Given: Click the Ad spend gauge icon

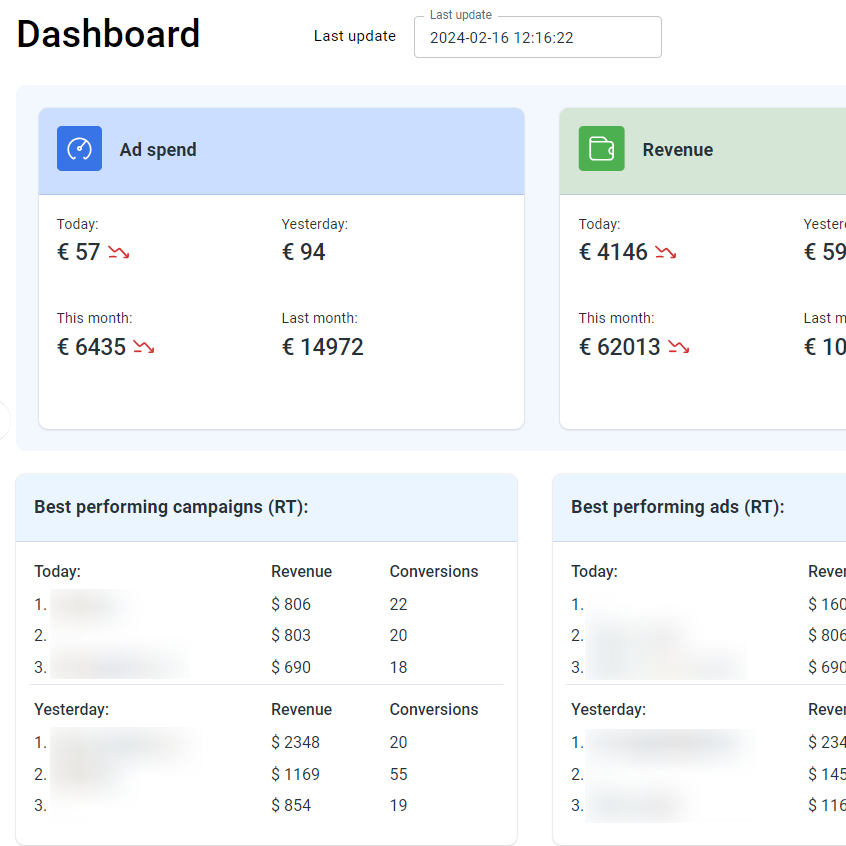Looking at the screenshot, I should point(79,149).
